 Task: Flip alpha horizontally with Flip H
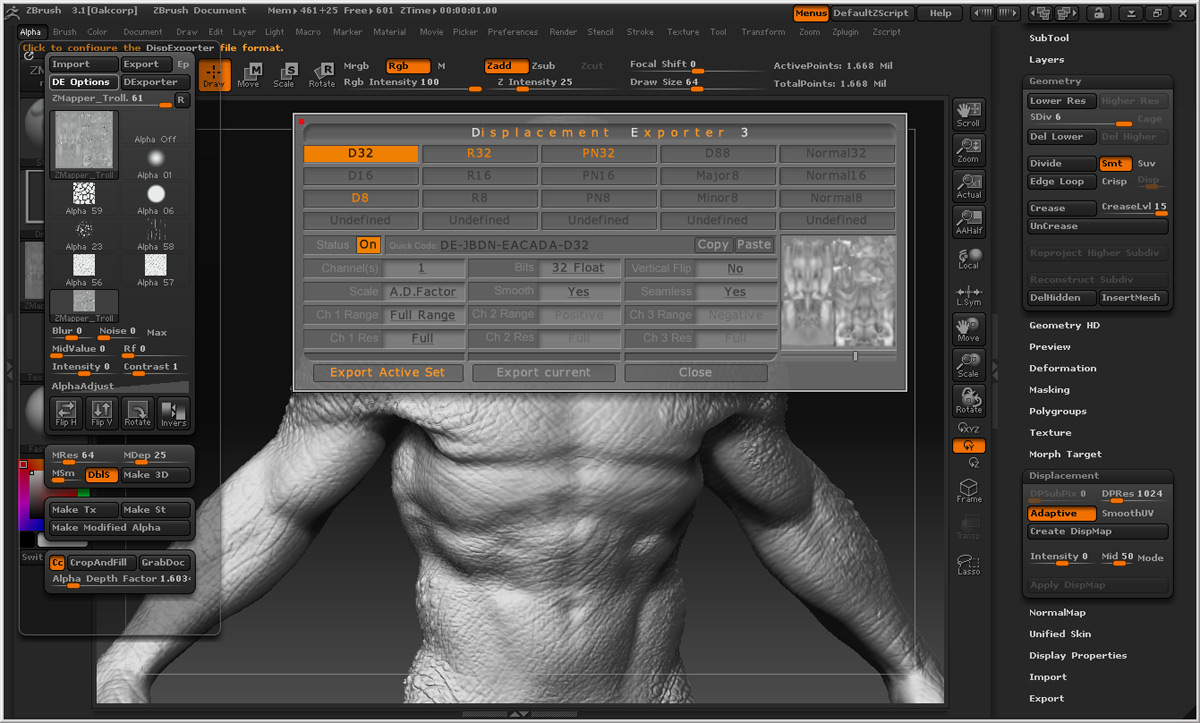click(66, 412)
